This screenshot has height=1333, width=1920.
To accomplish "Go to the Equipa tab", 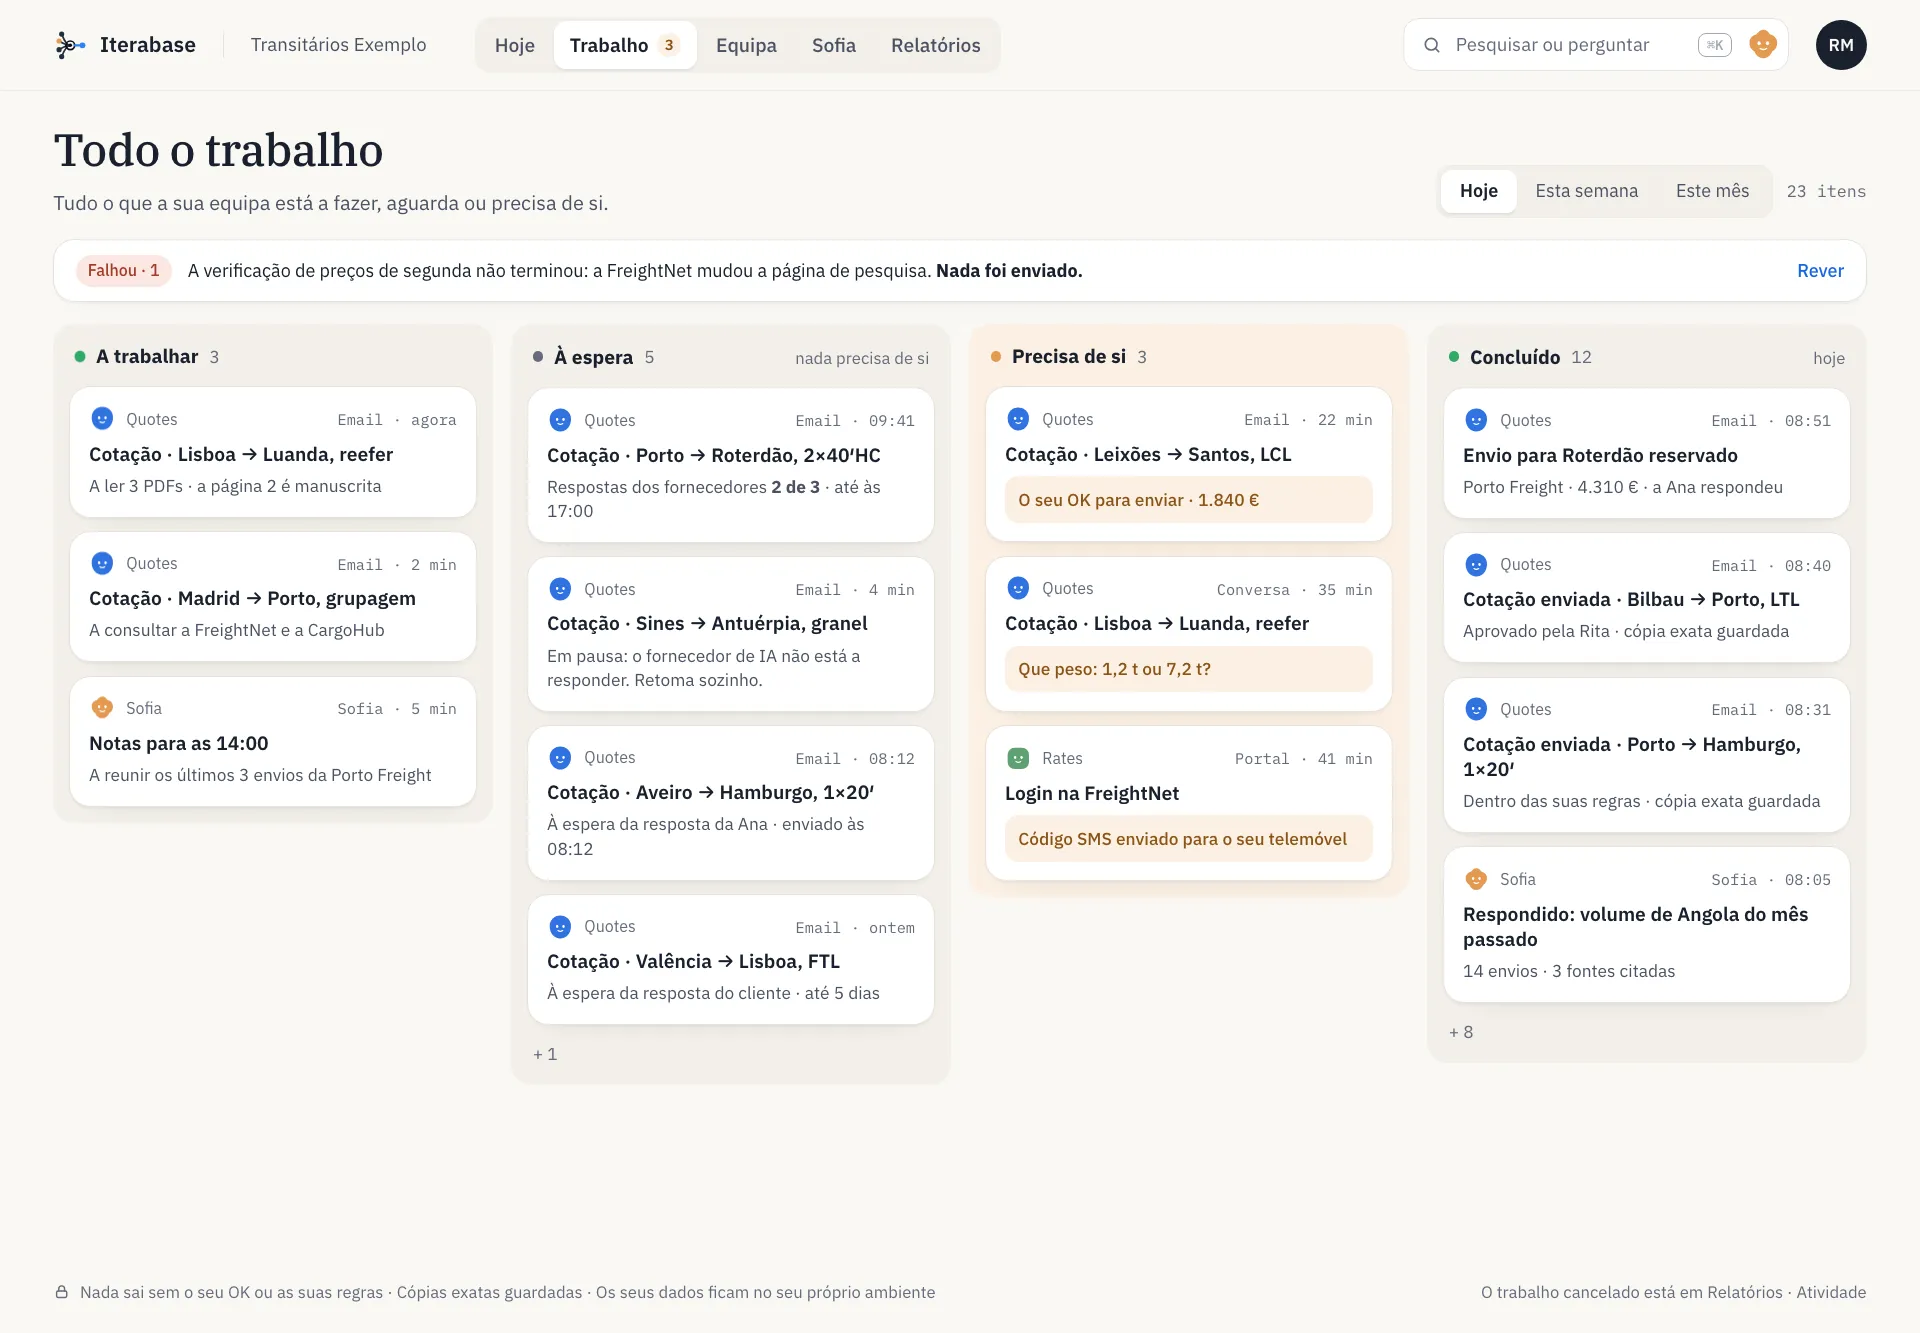I will pos(746,45).
